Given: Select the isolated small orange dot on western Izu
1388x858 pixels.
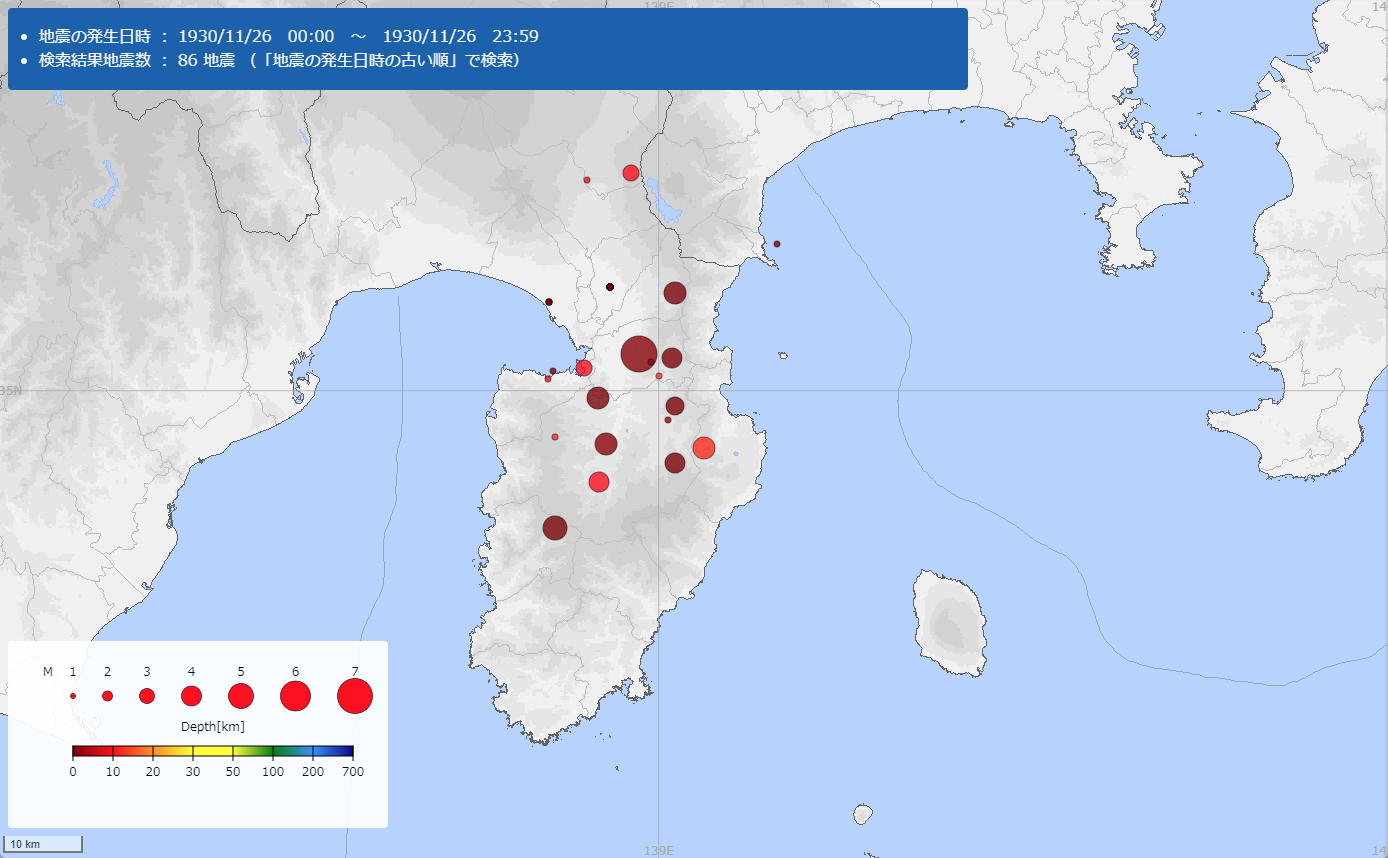Looking at the screenshot, I should pyautogui.click(x=555, y=437).
